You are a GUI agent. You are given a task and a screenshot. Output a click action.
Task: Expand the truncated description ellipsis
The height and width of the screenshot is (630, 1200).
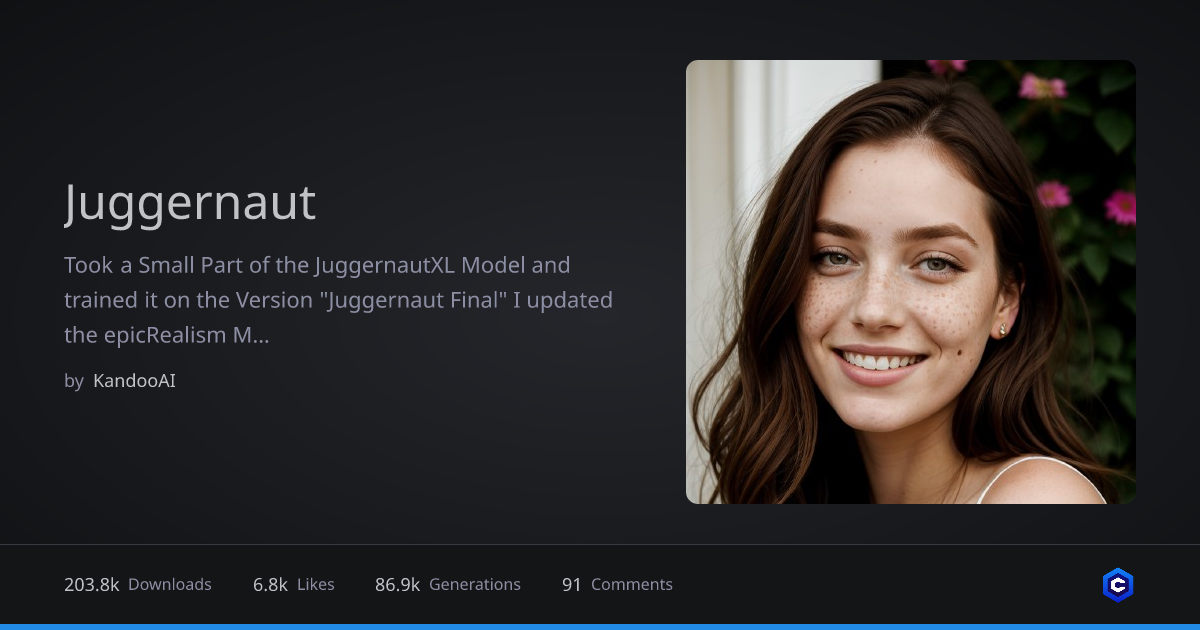pyautogui.click(x=261, y=336)
